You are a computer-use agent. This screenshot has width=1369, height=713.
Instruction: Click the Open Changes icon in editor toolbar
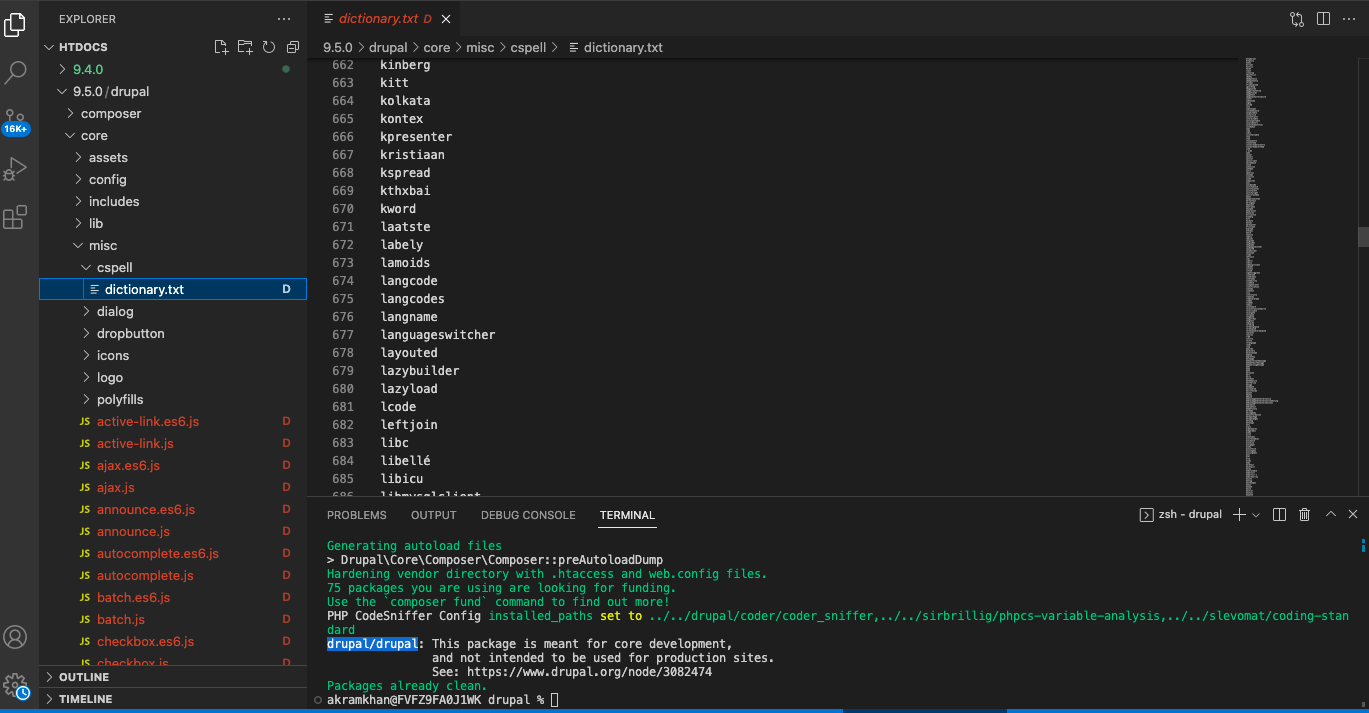[x=1297, y=18]
